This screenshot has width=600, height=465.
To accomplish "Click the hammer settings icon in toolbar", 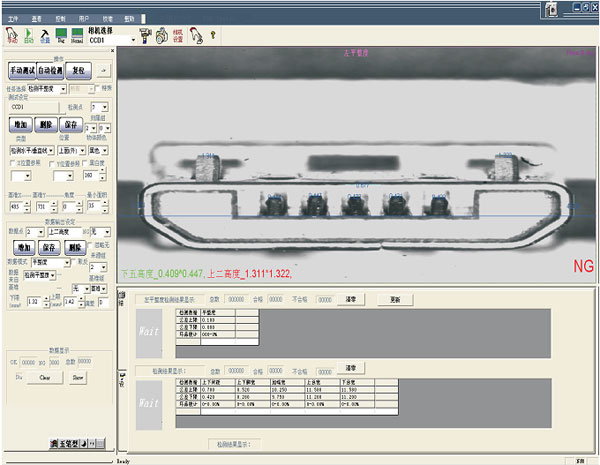I will (x=44, y=37).
